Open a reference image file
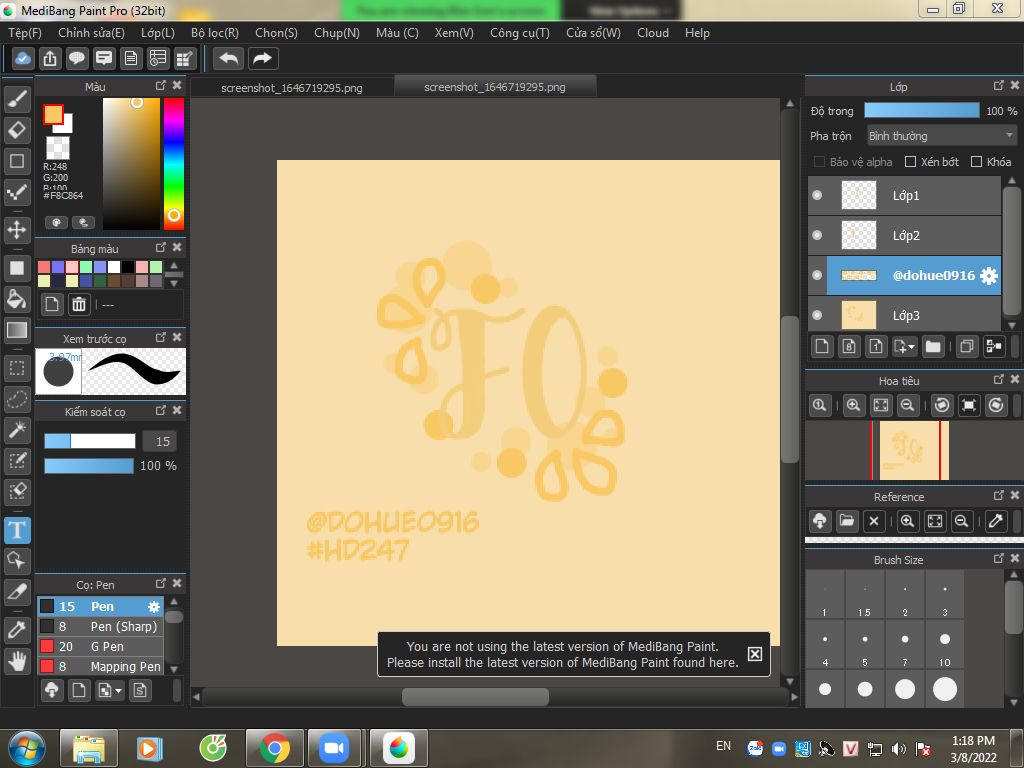This screenshot has width=1024, height=768. pyautogui.click(x=846, y=521)
